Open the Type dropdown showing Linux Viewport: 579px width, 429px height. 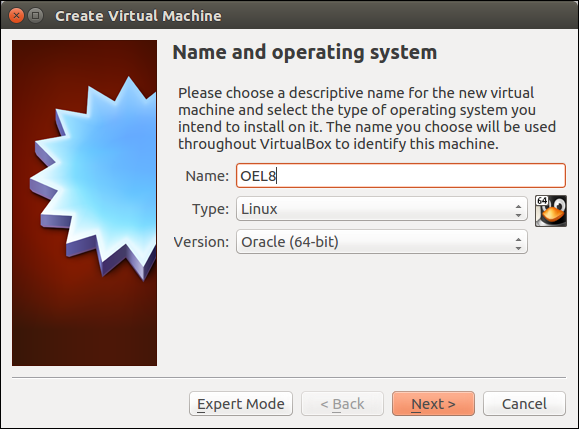coord(382,209)
